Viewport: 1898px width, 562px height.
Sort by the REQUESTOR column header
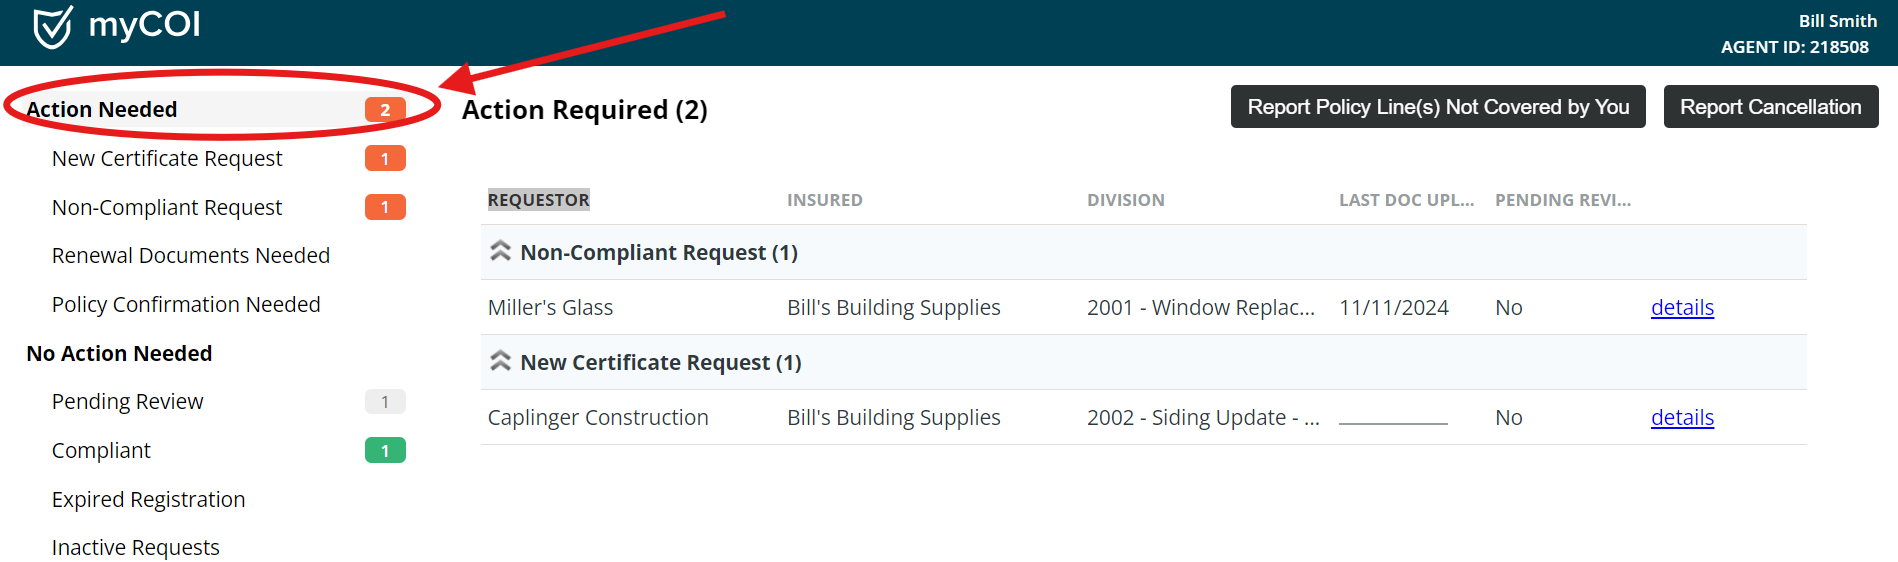coord(539,200)
